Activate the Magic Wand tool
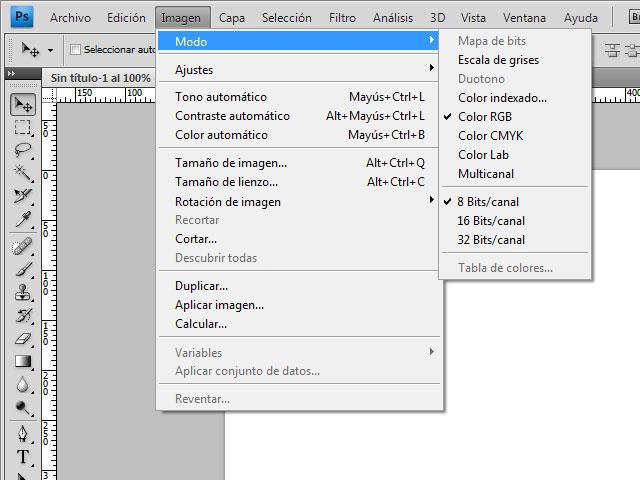The image size is (640, 480). click(x=23, y=173)
